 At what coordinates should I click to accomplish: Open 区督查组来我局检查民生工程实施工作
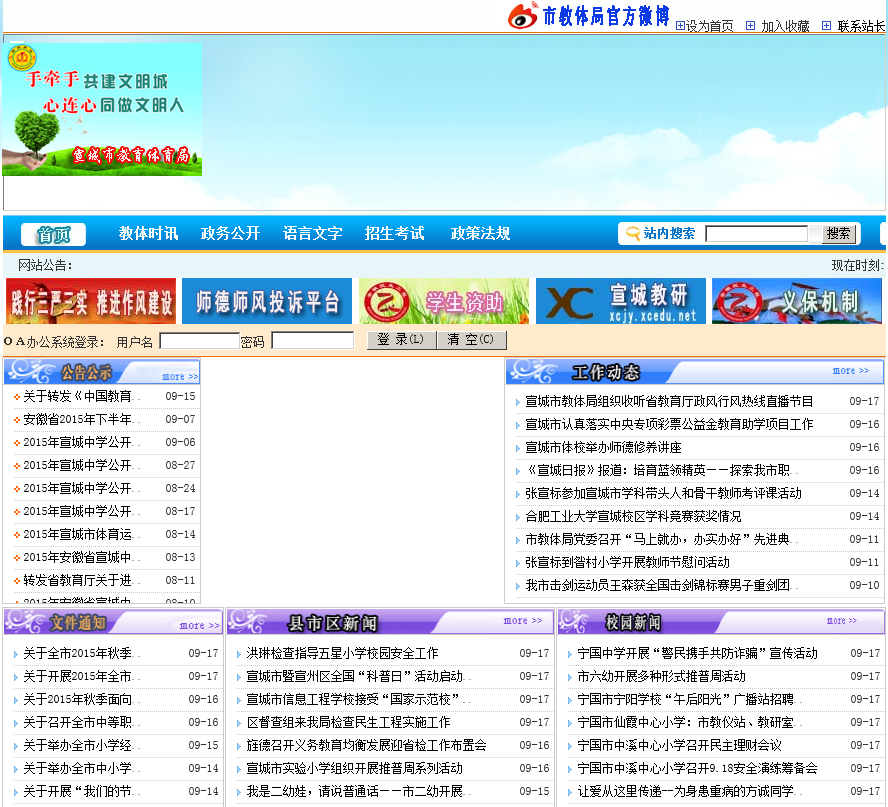(x=348, y=723)
